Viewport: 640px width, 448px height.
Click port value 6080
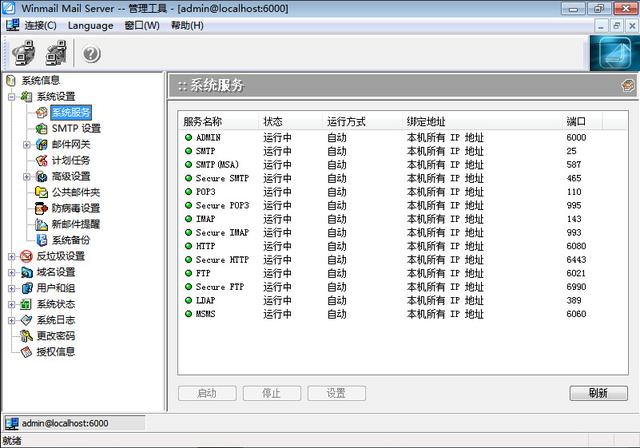tap(576, 246)
